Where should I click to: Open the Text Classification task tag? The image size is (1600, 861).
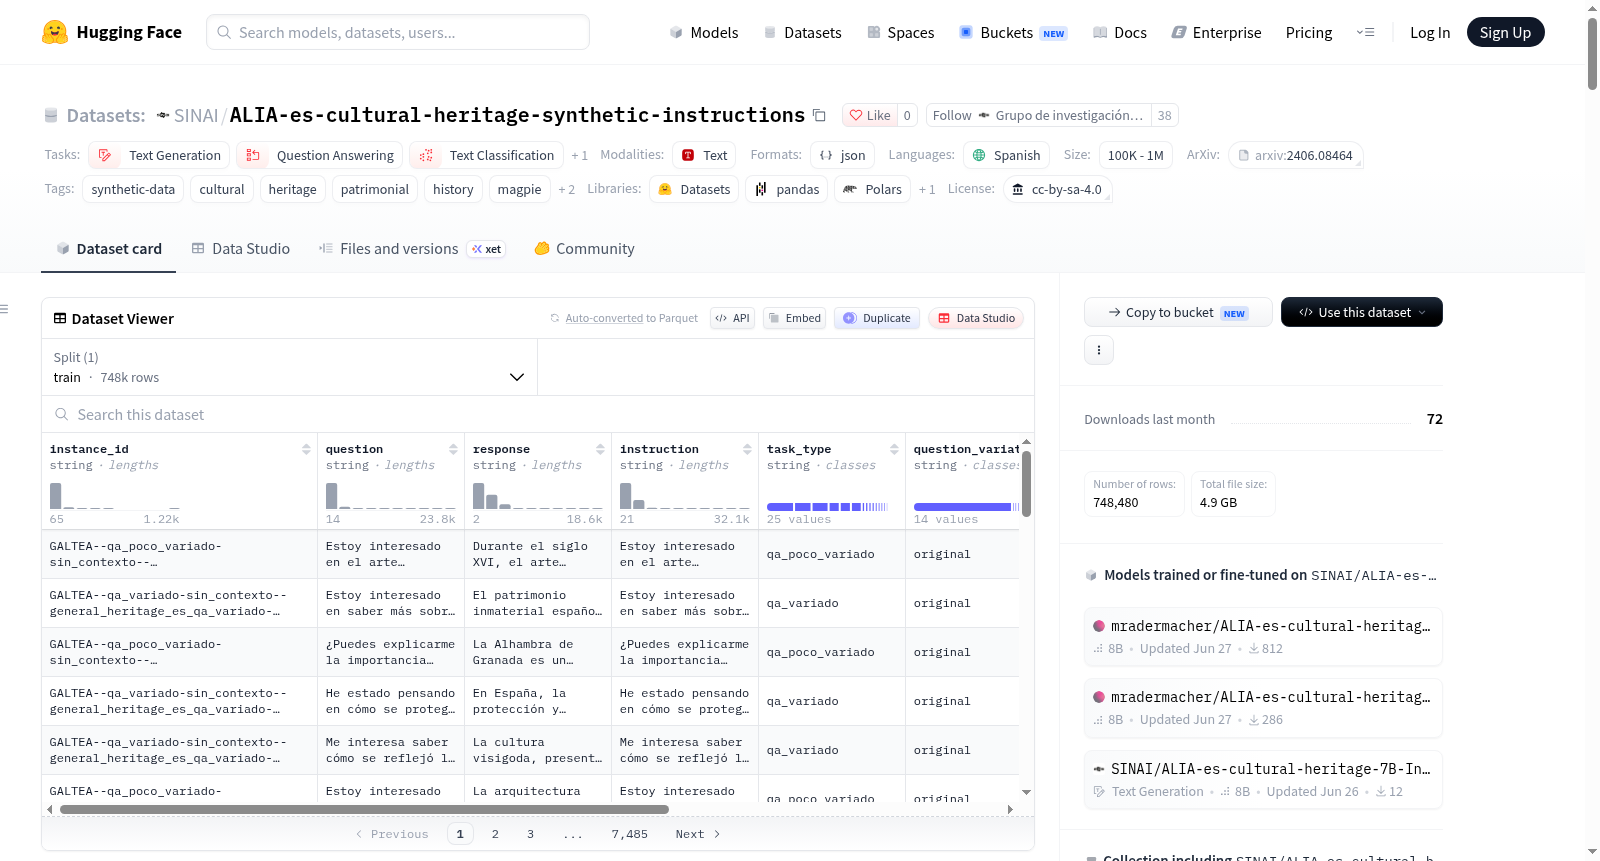tap(486, 155)
